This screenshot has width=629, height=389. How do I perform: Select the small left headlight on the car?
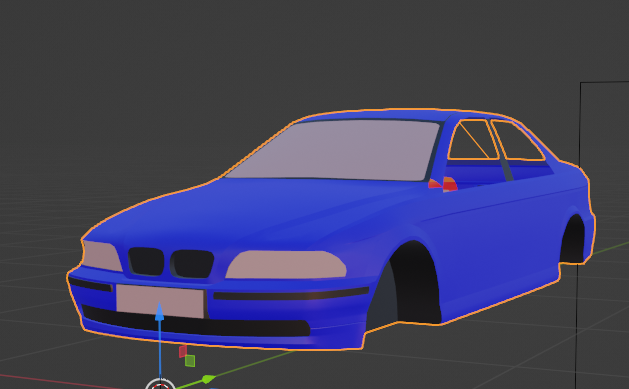coord(102,255)
